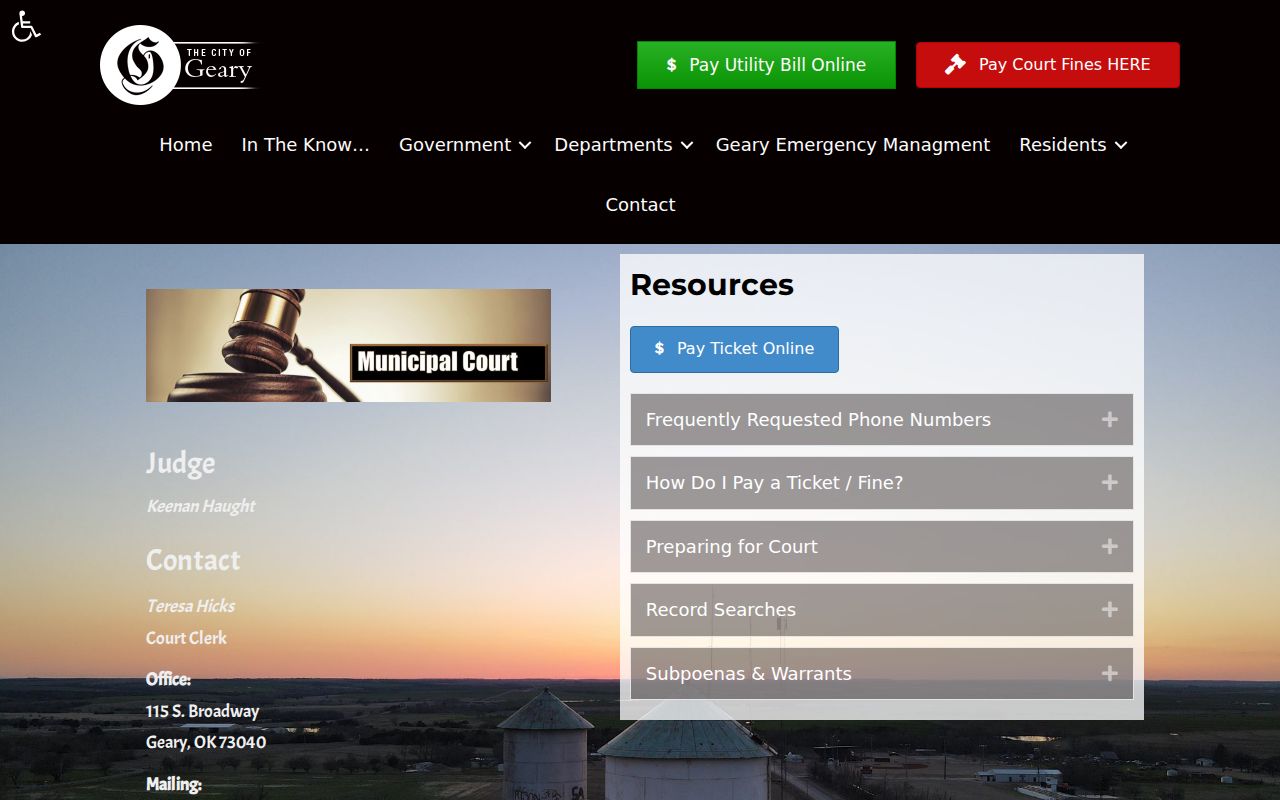Open the In The Know… page
1280x800 pixels.
[x=306, y=145]
